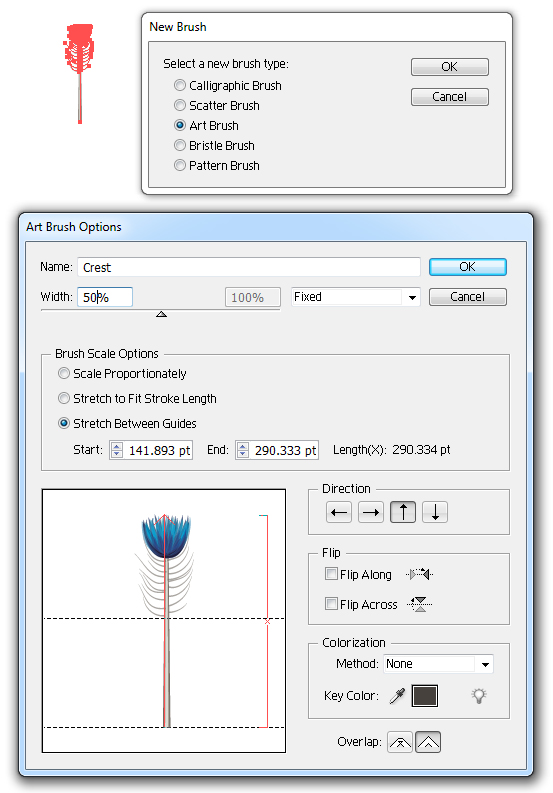The image size is (553, 793).
Task: Choose the second Overlap option button
Action: [x=428, y=742]
